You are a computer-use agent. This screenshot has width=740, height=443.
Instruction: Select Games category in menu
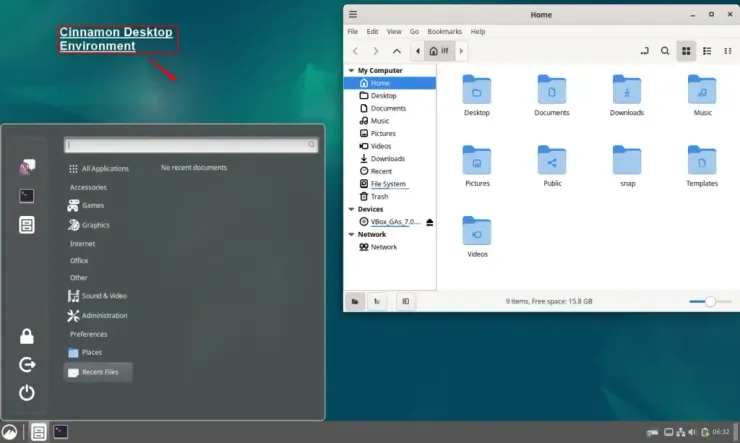coord(86,206)
